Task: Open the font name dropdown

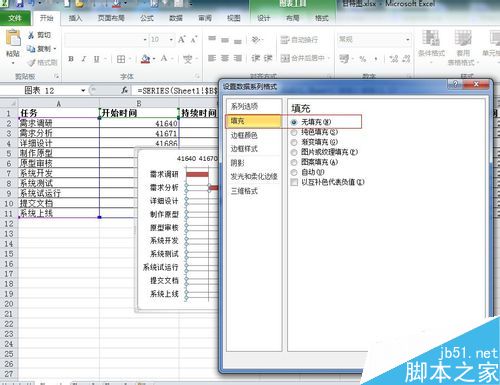Action: pyautogui.click(x=145, y=40)
